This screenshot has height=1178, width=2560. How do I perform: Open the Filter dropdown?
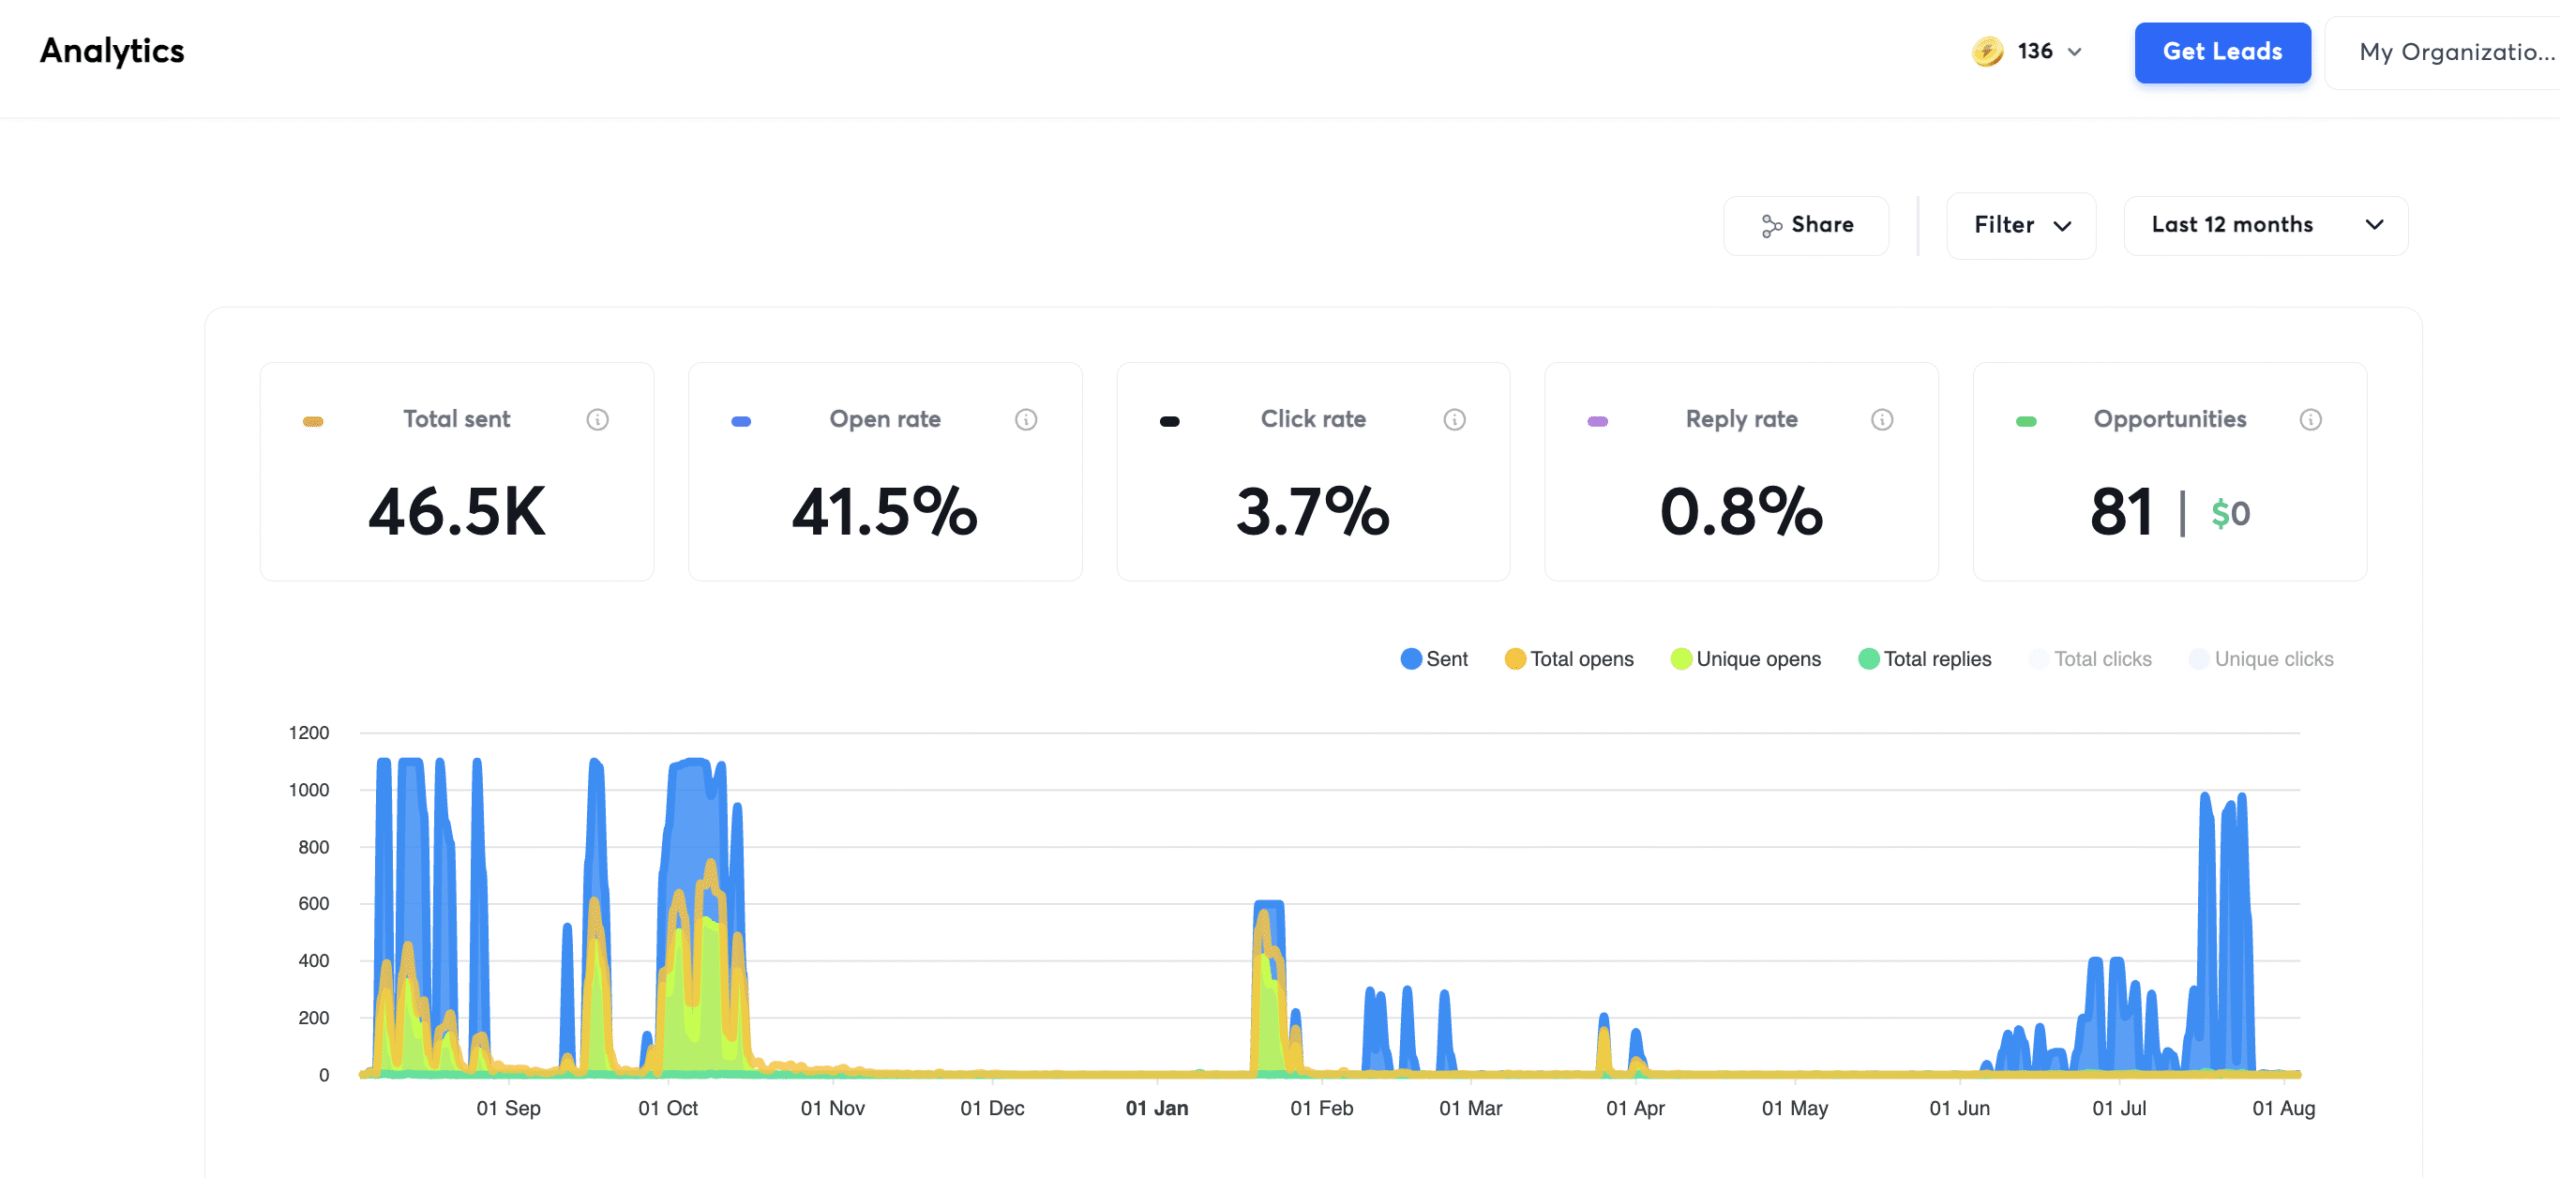click(x=2021, y=226)
